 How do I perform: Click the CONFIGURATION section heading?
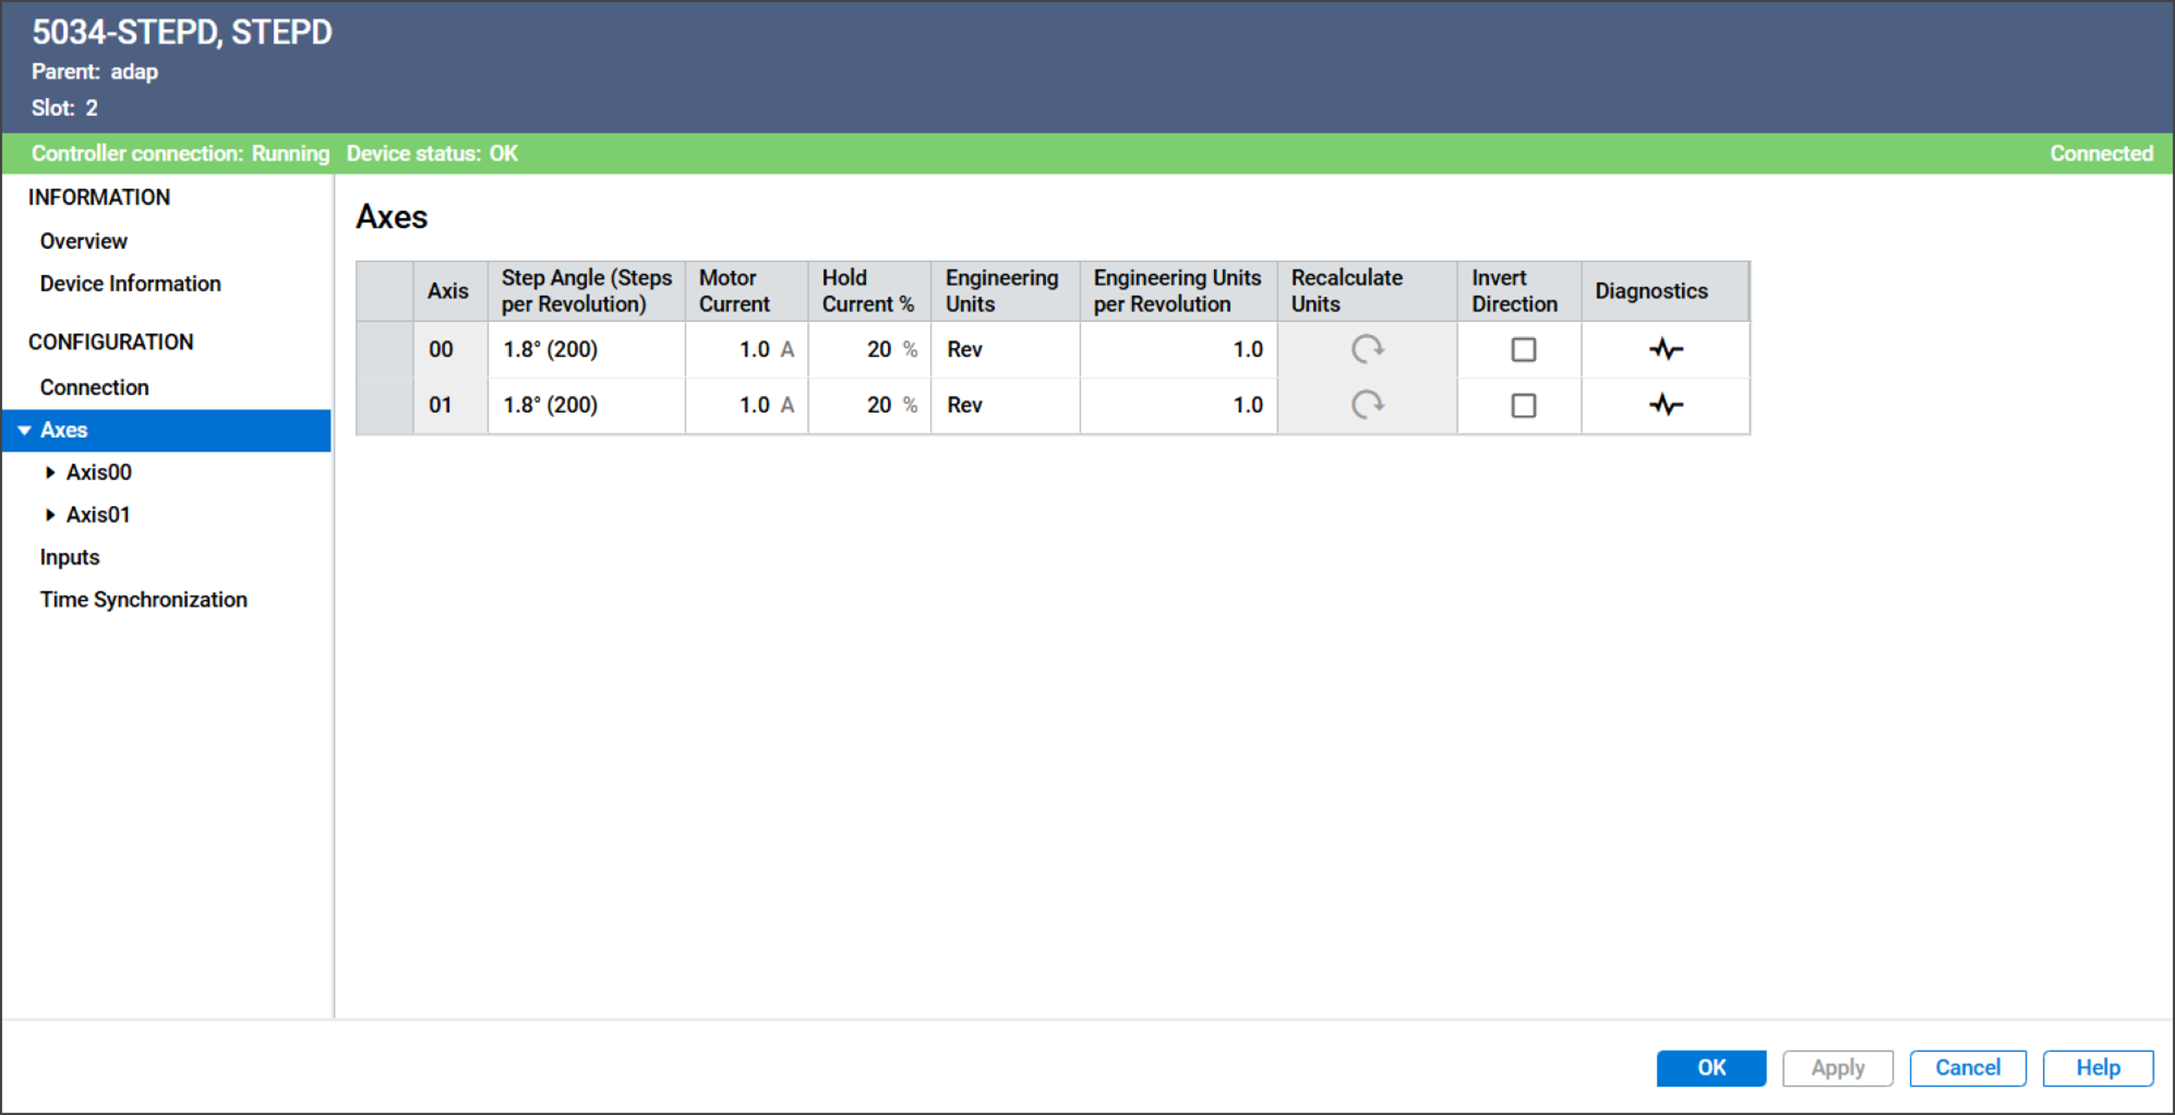click(x=111, y=342)
